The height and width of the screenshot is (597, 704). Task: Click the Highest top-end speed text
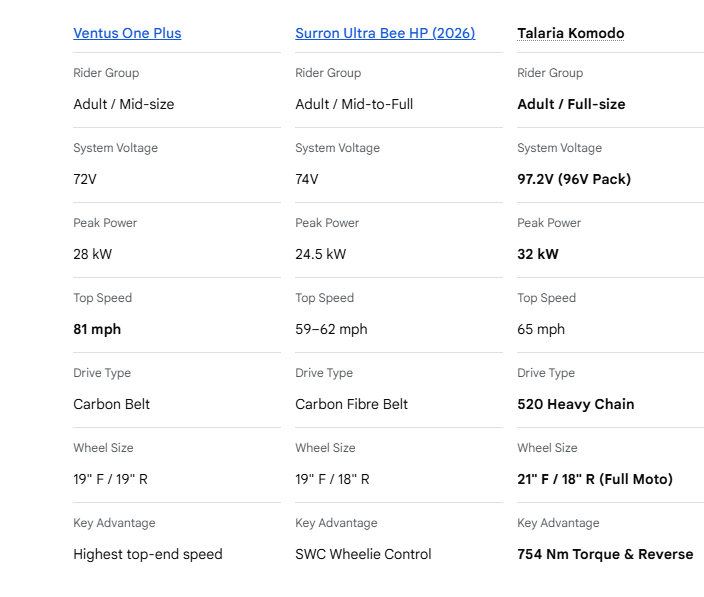click(x=148, y=554)
